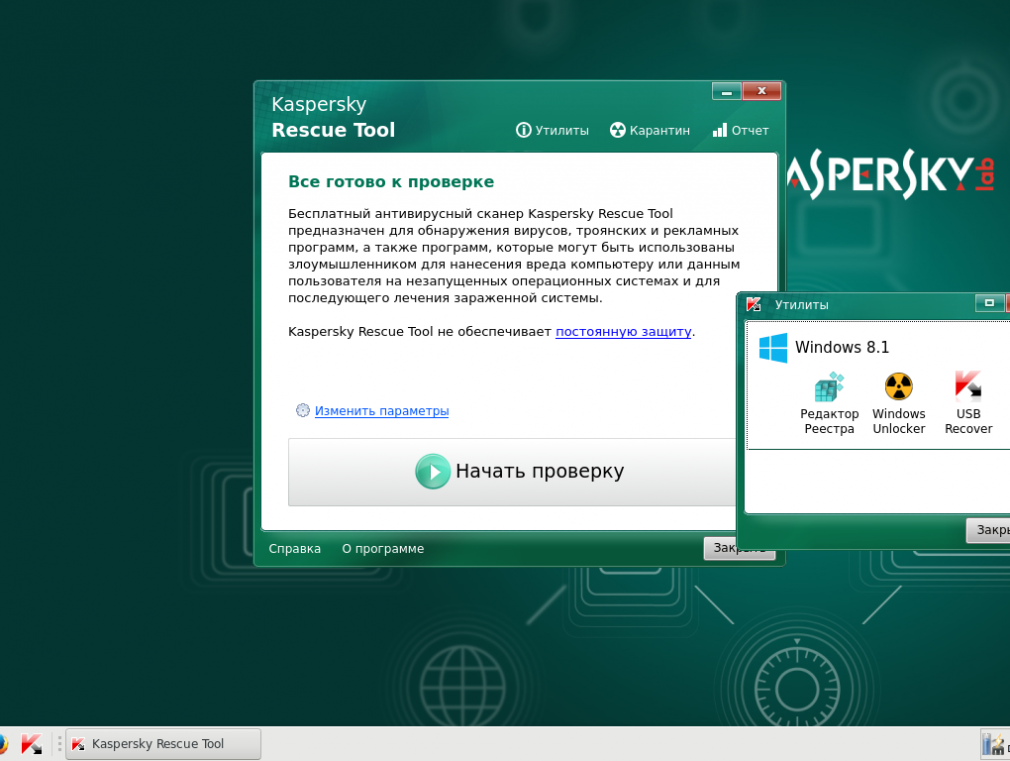
Task: Open the Отчет report section
Action: (x=740, y=130)
